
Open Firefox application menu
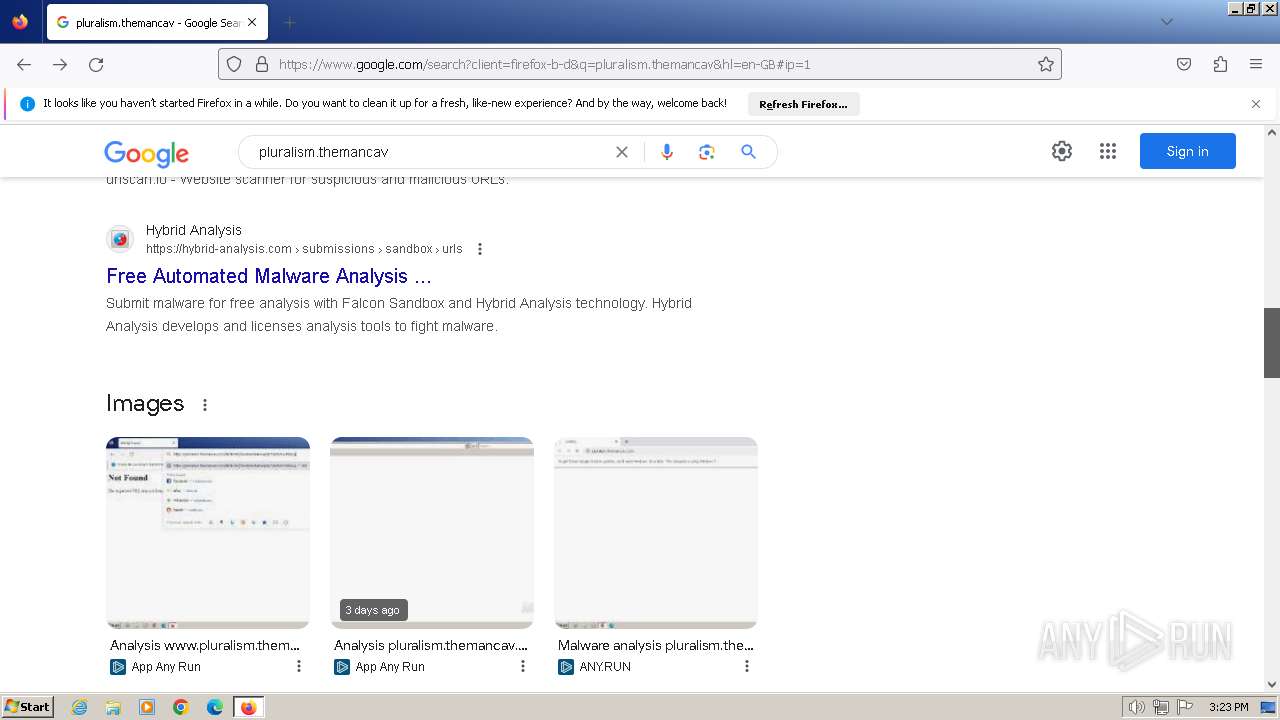(x=1256, y=64)
